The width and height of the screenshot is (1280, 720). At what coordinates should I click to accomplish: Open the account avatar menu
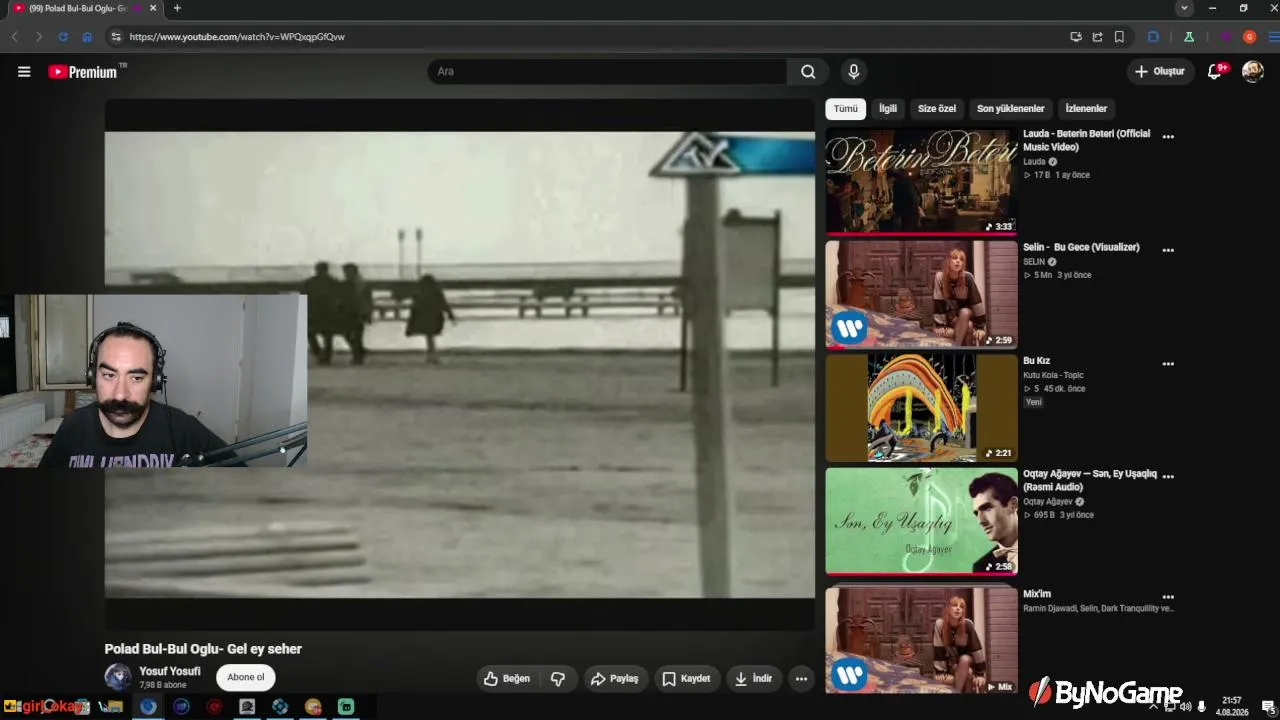1252,72
